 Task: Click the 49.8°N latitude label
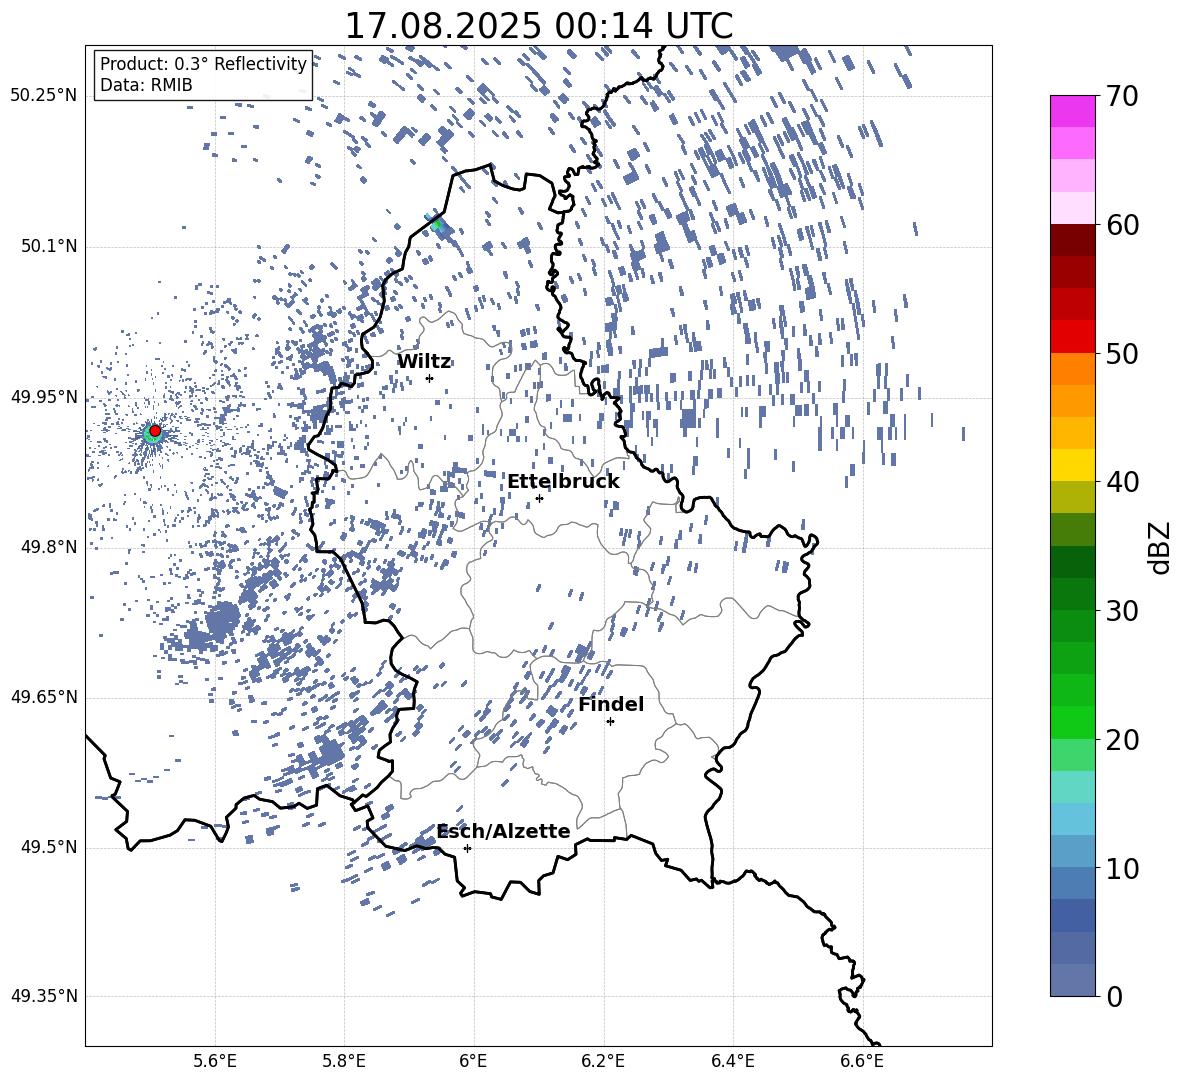tap(48, 547)
